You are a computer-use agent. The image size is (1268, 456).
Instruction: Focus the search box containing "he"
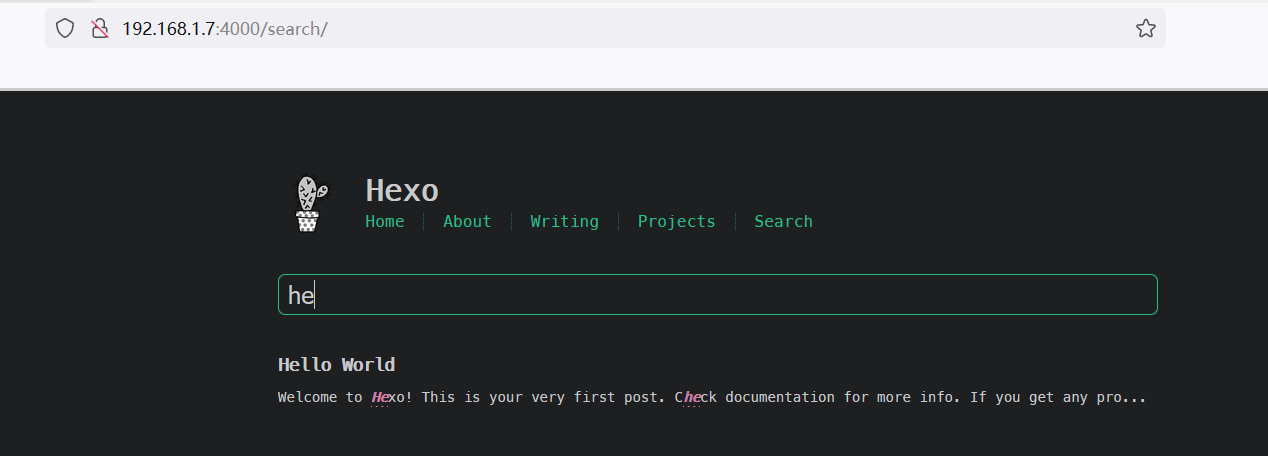(717, 295)
